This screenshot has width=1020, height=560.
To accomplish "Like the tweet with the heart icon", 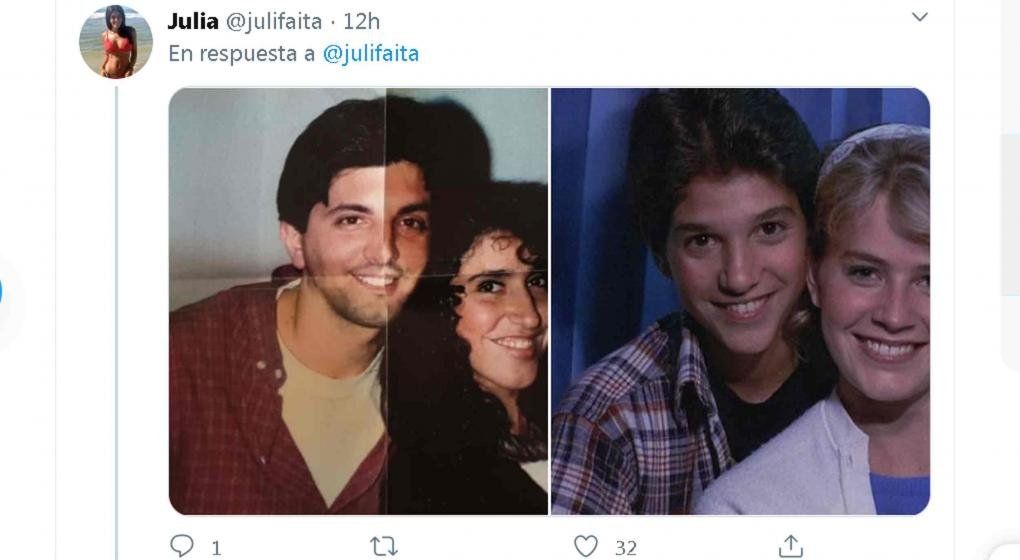I will point(585,546).
